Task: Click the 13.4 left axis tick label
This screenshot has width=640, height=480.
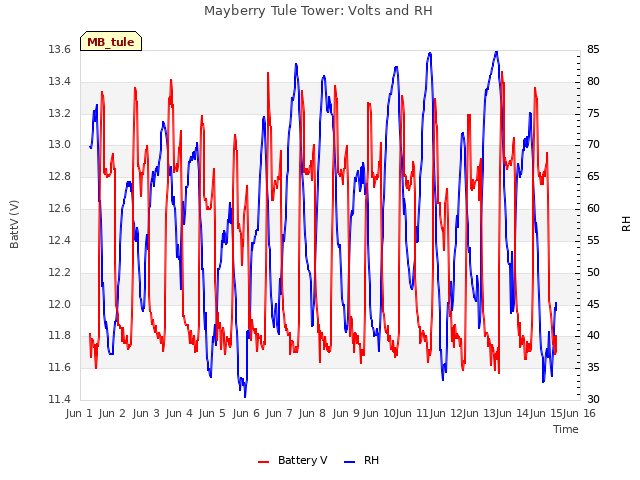Action: 60,82
